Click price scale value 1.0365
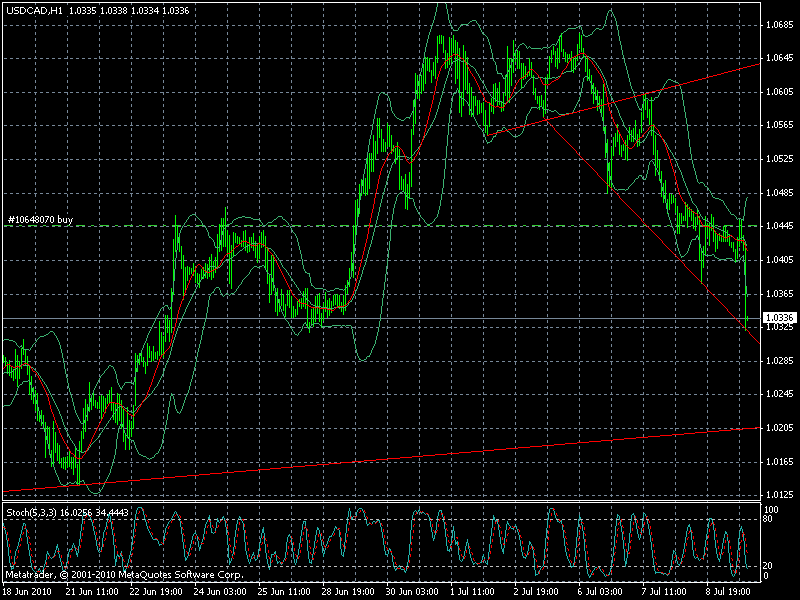Image resolution: width=800 pixels, height=600 pixels. [x=780, y=294]
